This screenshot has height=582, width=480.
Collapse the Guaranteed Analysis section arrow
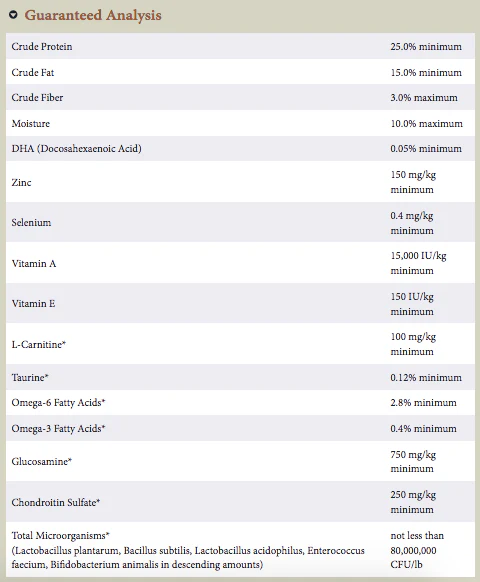coord(13,15)
